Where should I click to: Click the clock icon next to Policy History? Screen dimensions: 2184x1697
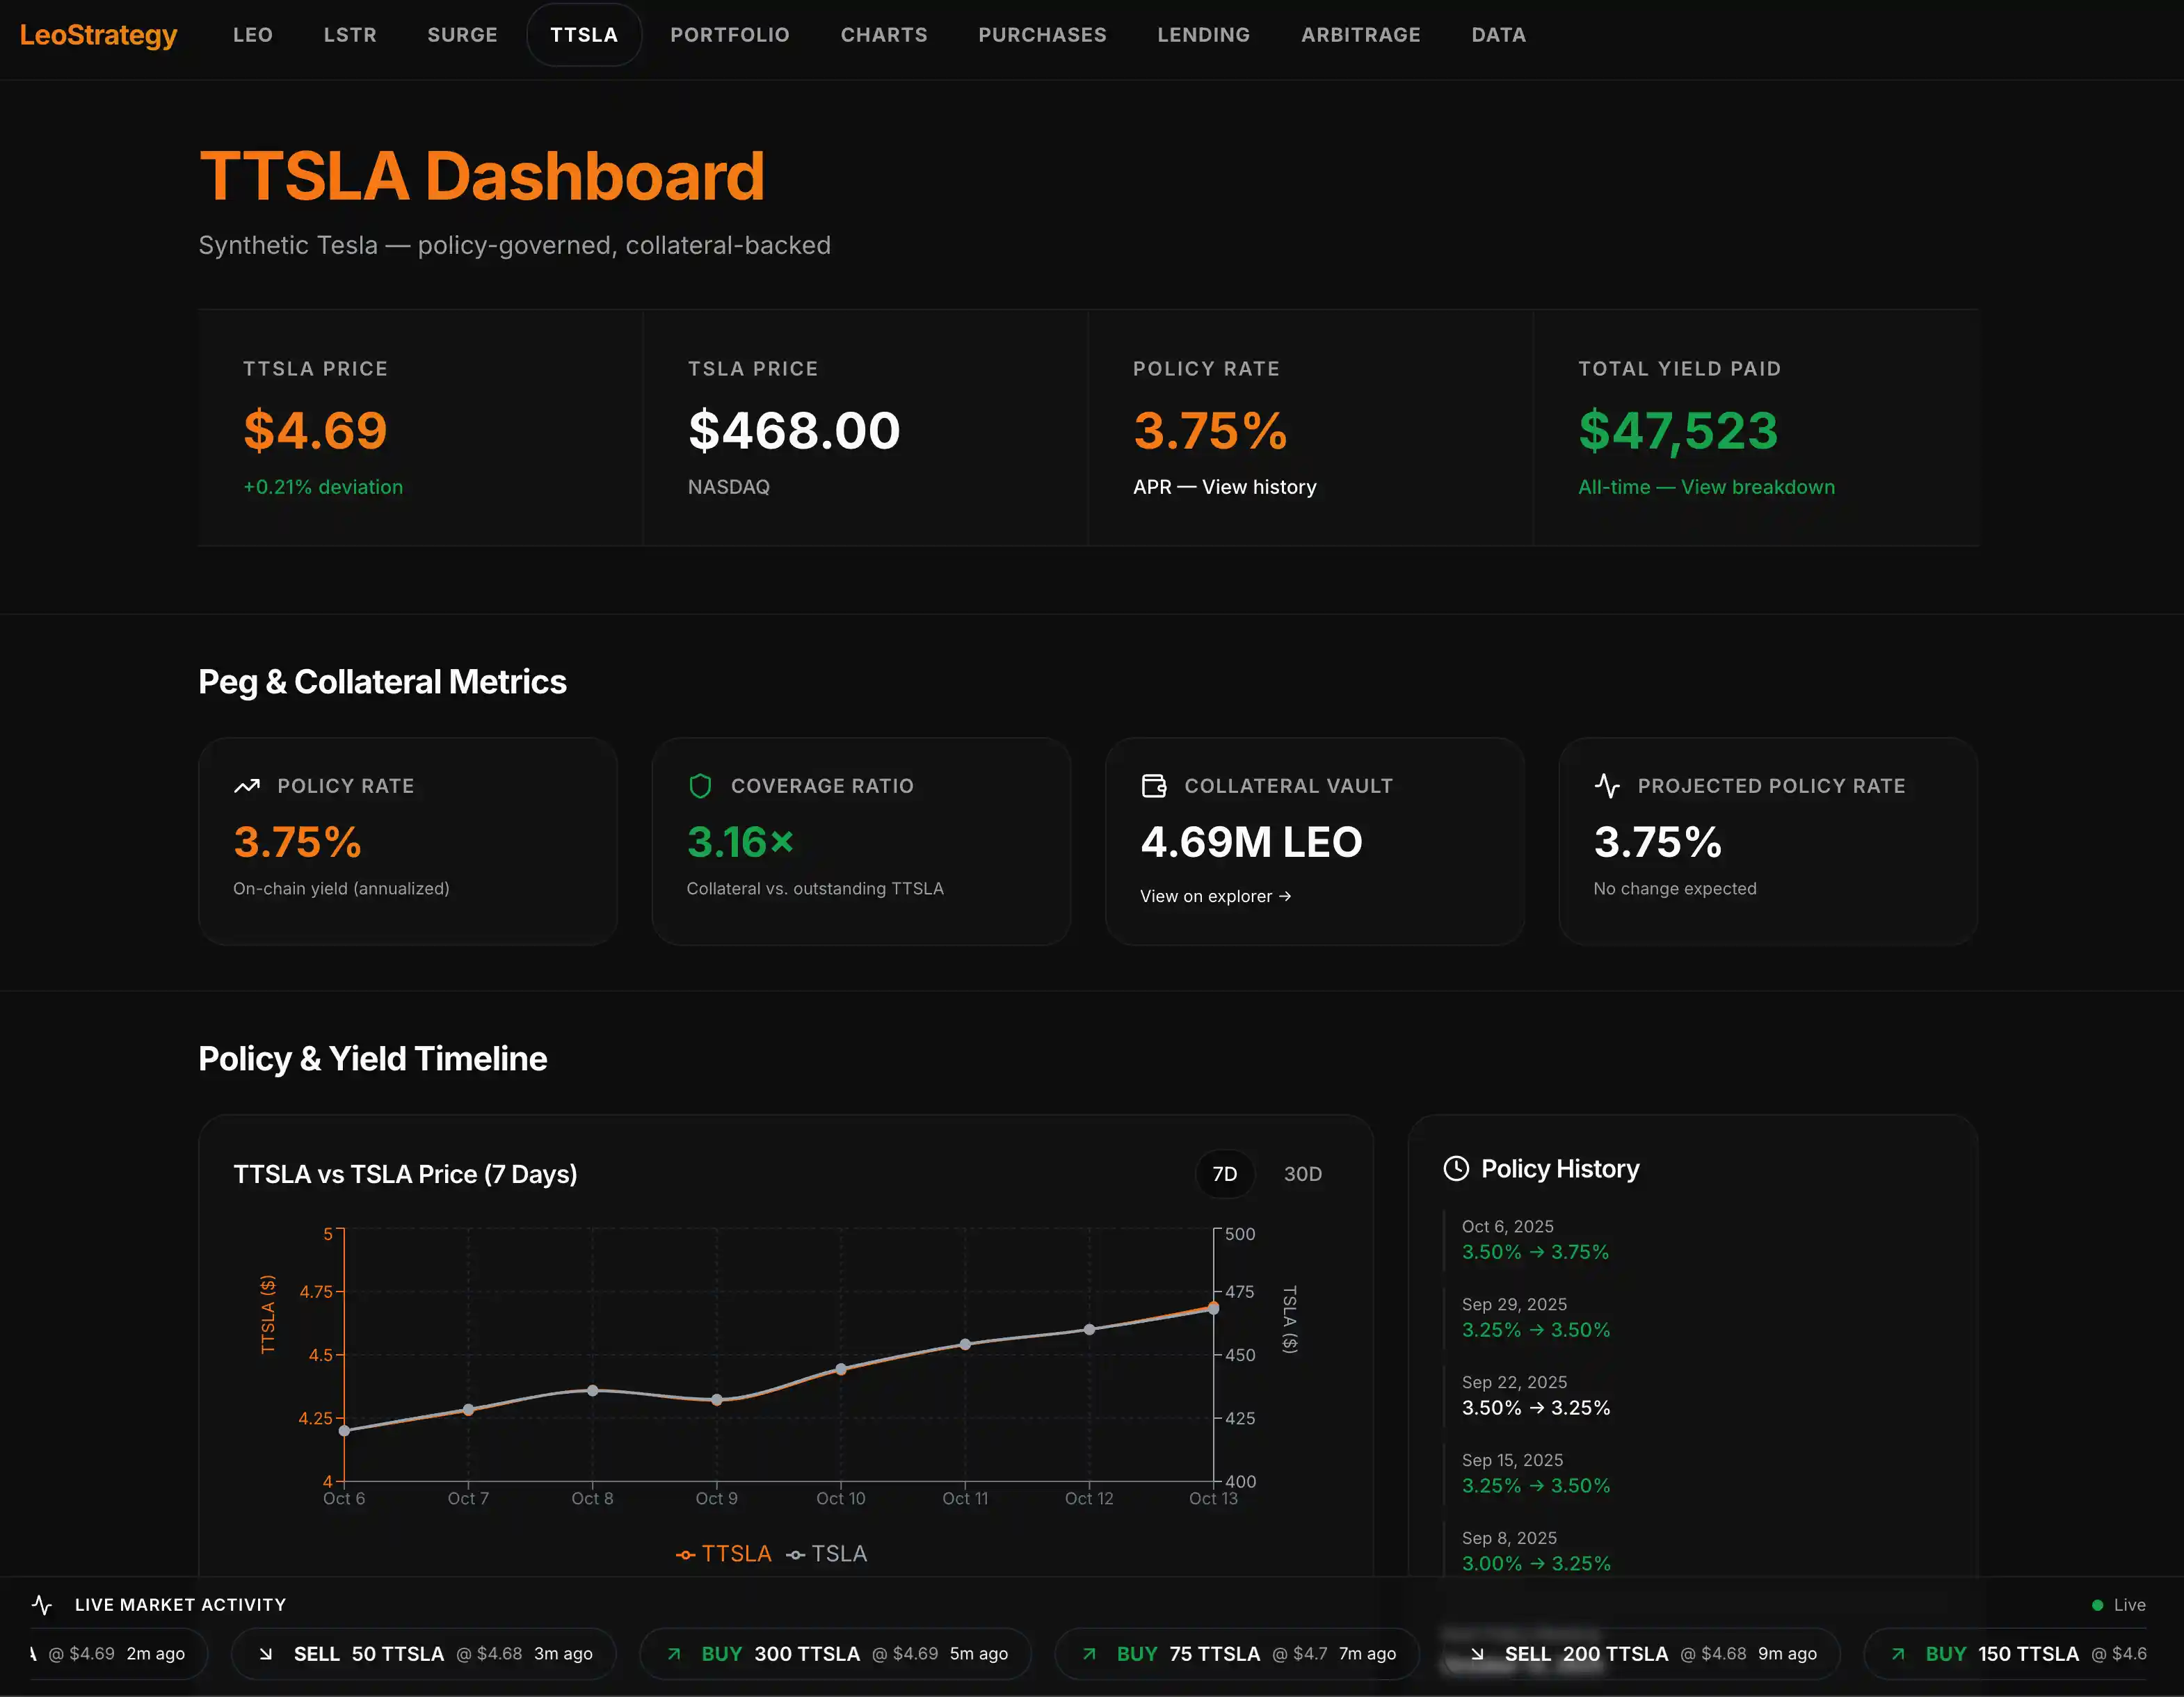pos(1456,1168)
